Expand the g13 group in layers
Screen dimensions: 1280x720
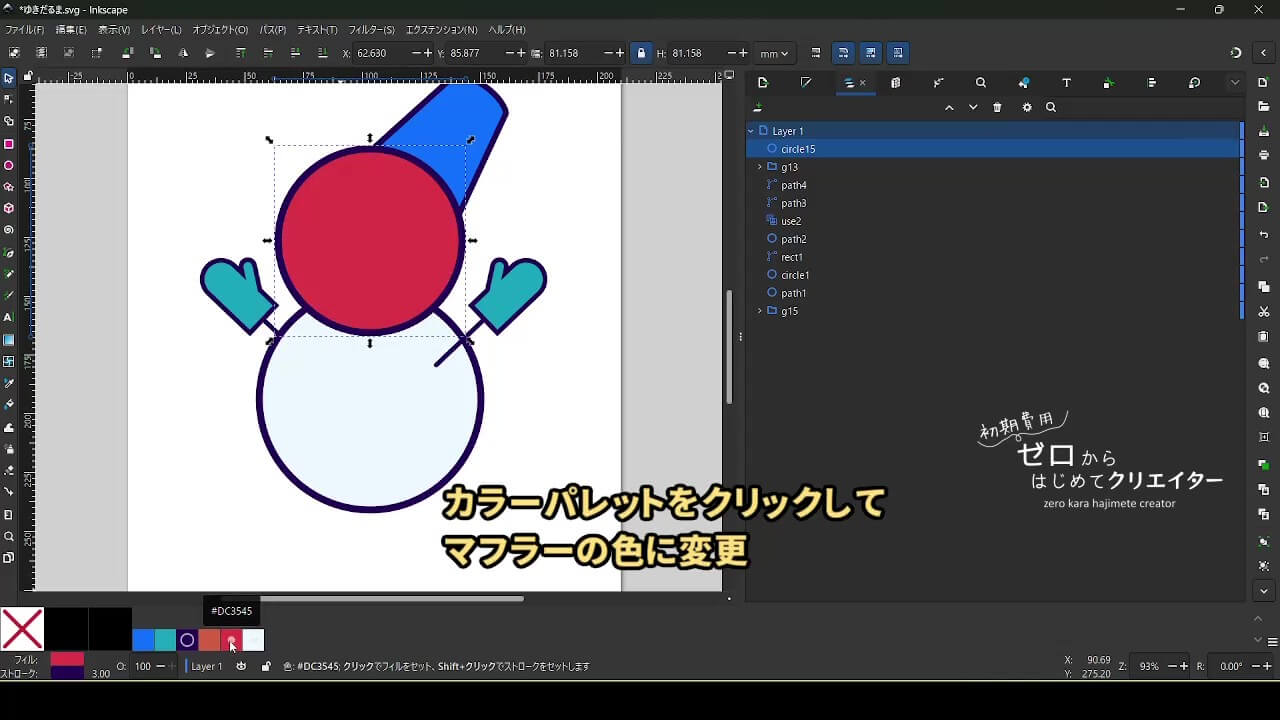click(760, 167)
